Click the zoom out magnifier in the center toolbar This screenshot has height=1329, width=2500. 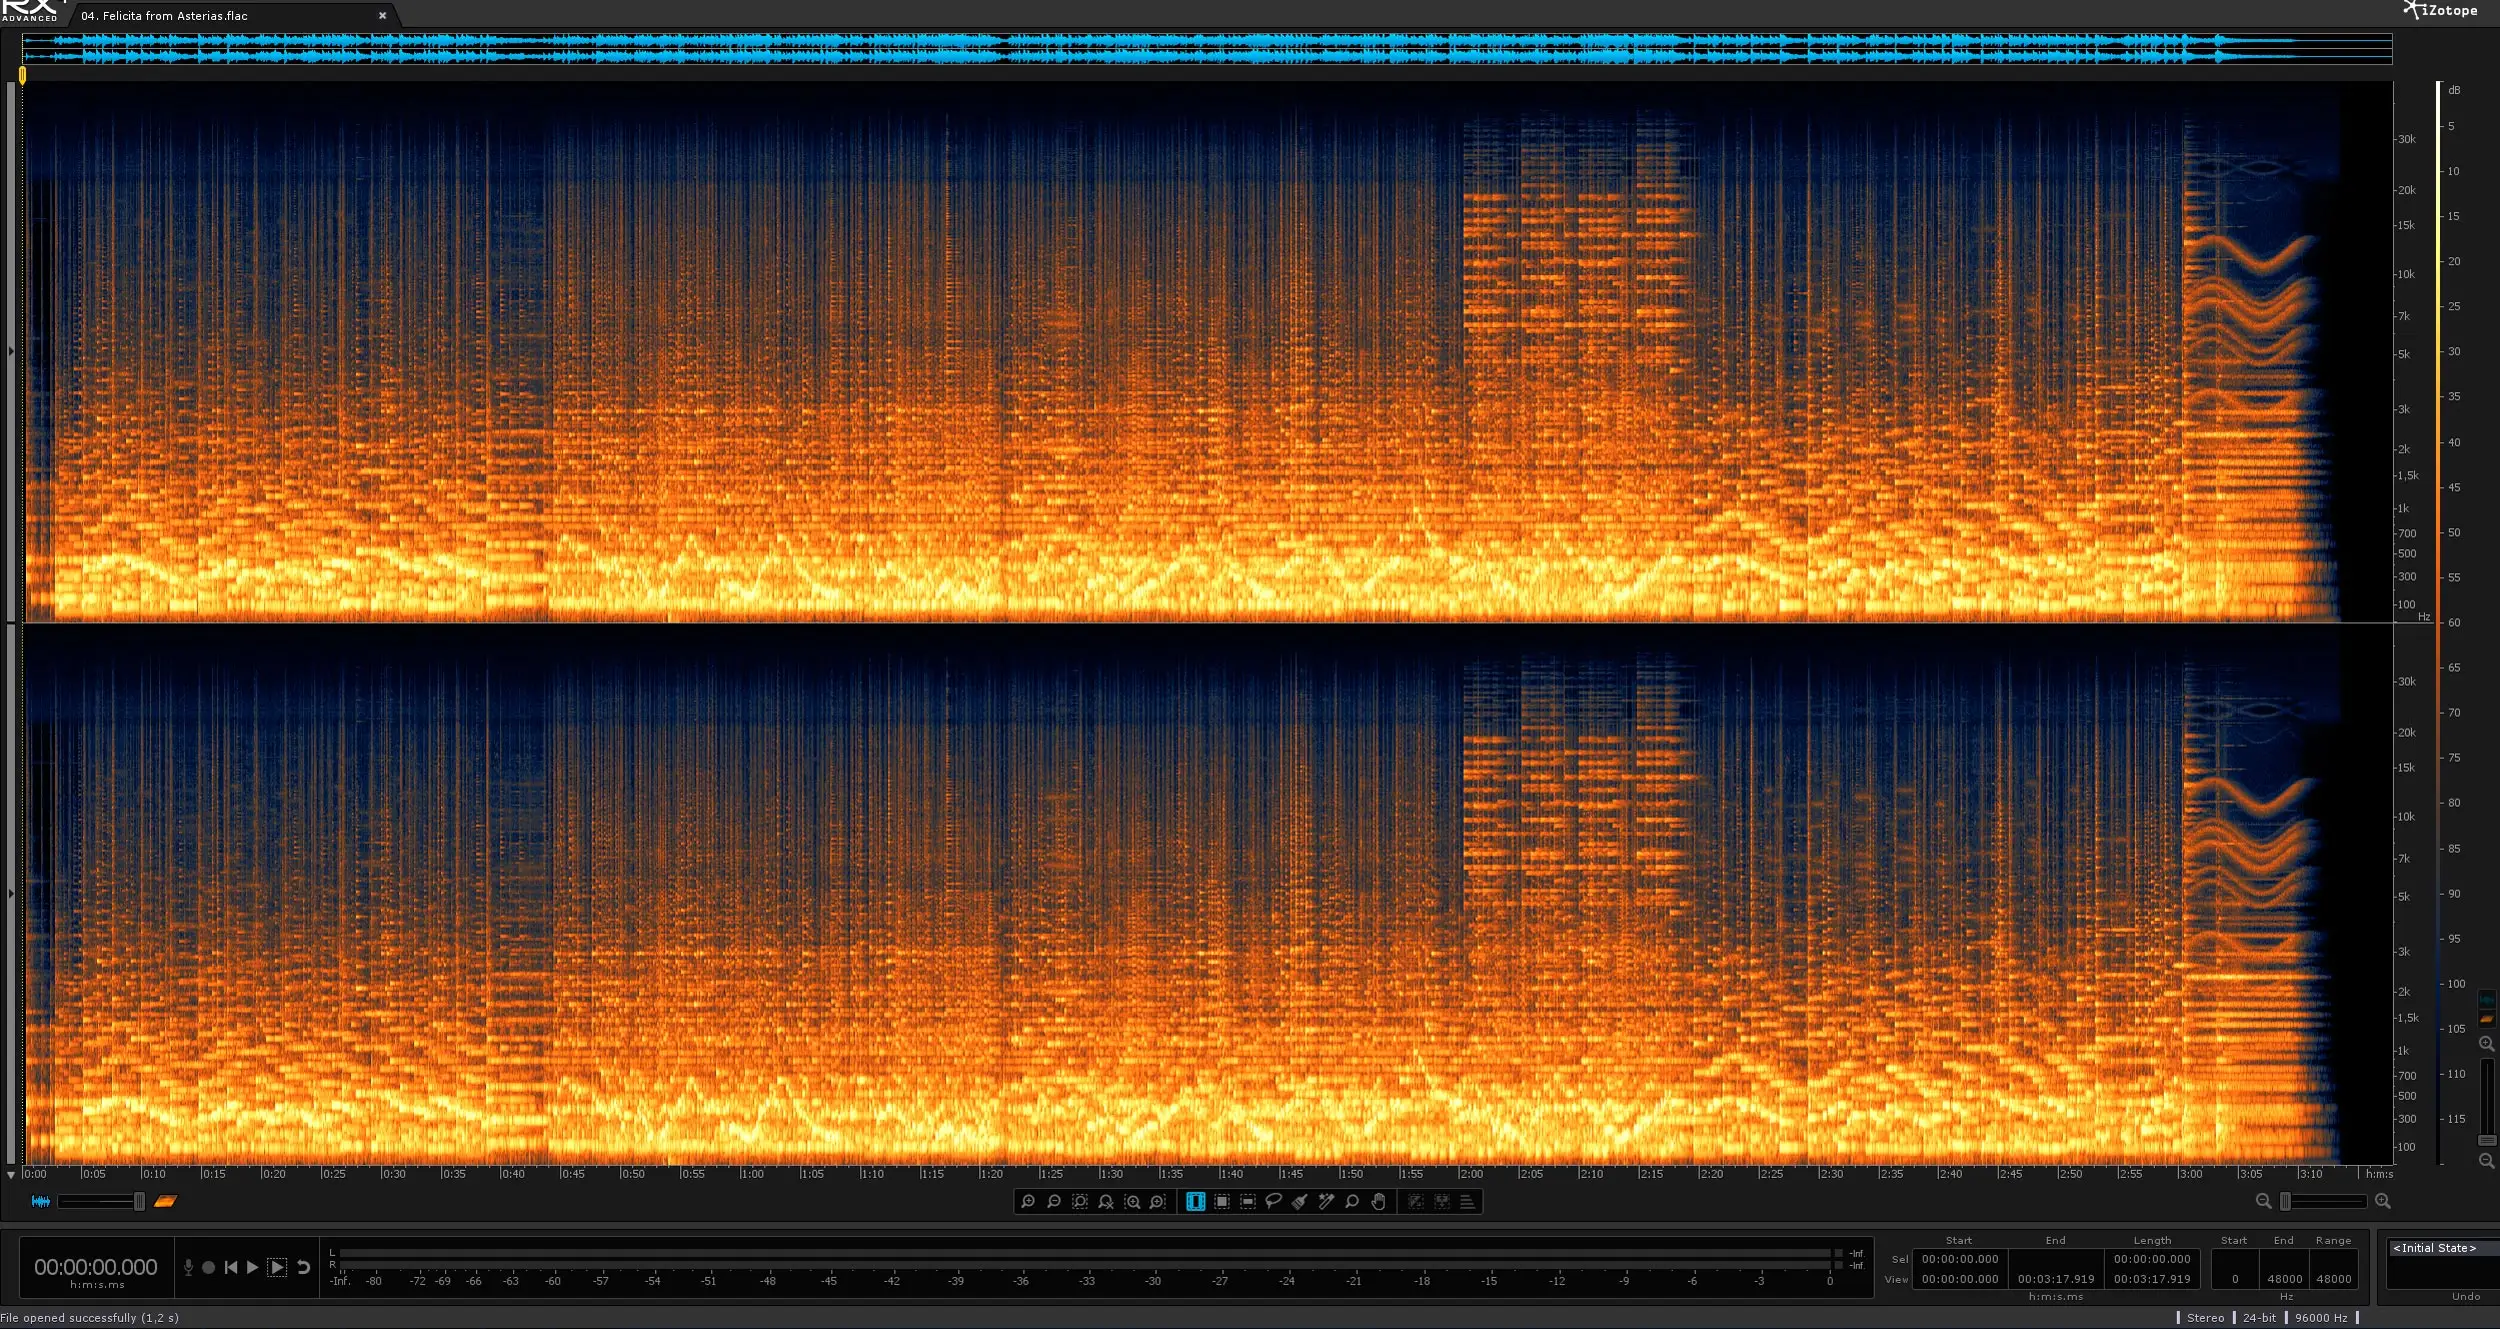pyautogui.click(x=1054, y=1202)
